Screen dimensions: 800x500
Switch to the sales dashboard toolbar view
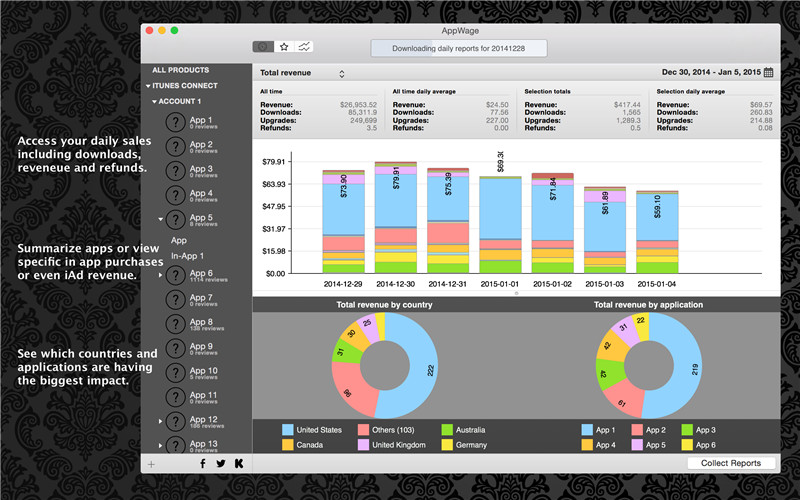click(264, 46)
